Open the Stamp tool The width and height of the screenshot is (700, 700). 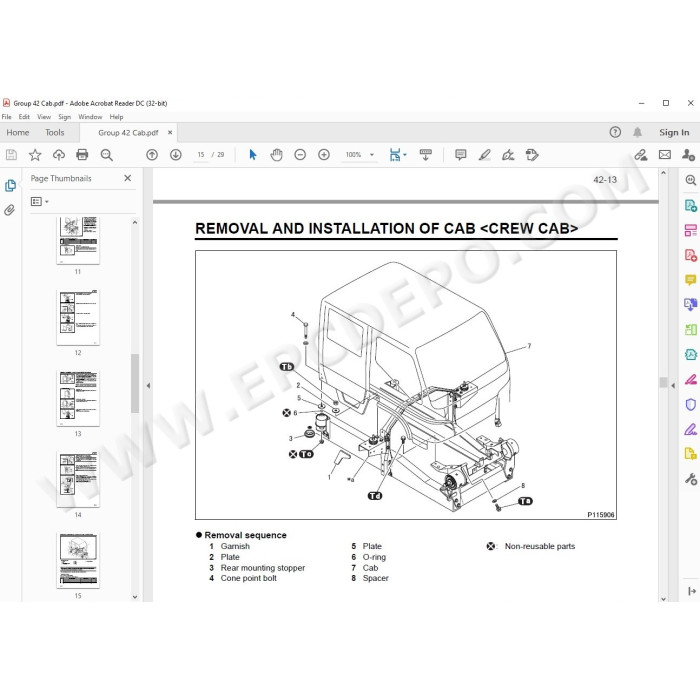click(532, 155)
